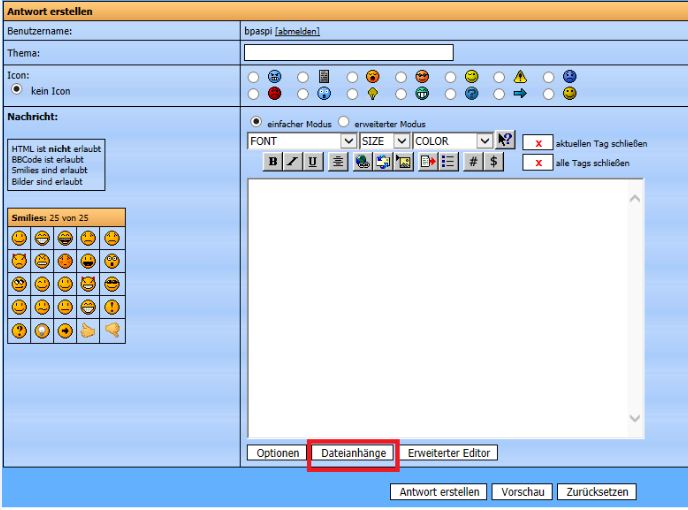Toggle bold formatting in editor toolbar
The image size is (688, 510).
[x=272, y=163]
